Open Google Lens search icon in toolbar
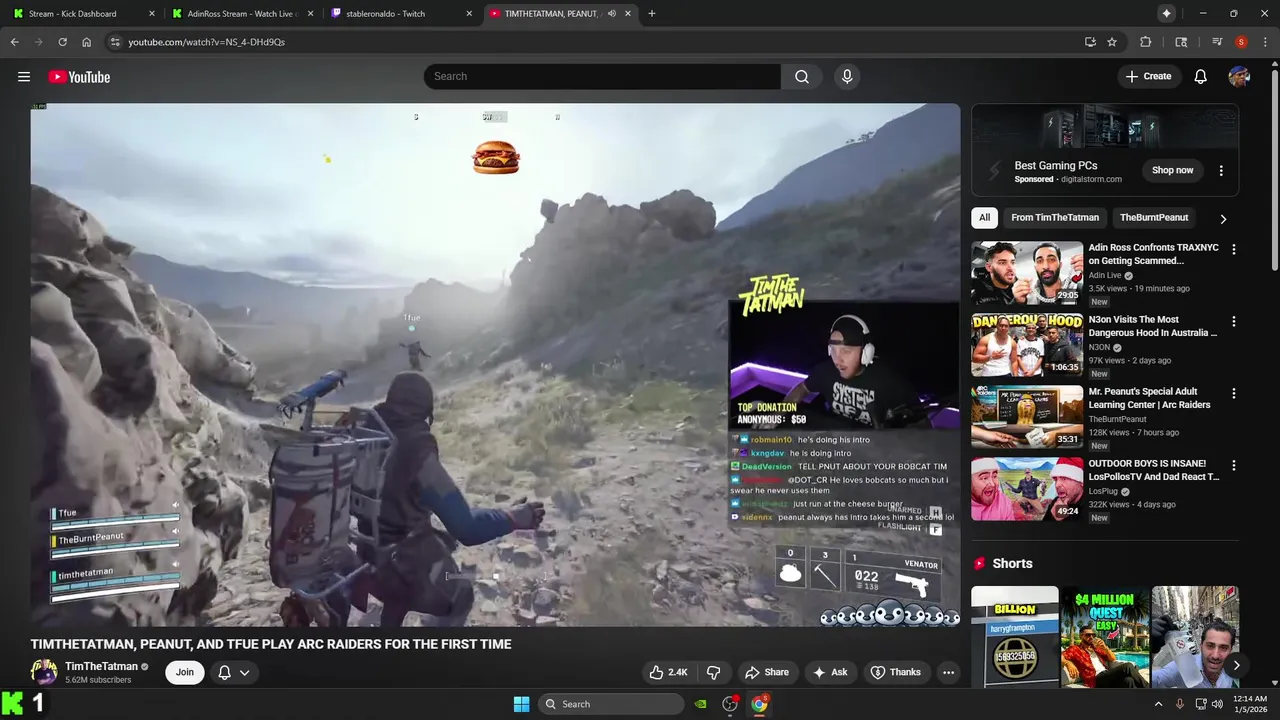Screen dimensions: 1280x720 [1181, 42]
